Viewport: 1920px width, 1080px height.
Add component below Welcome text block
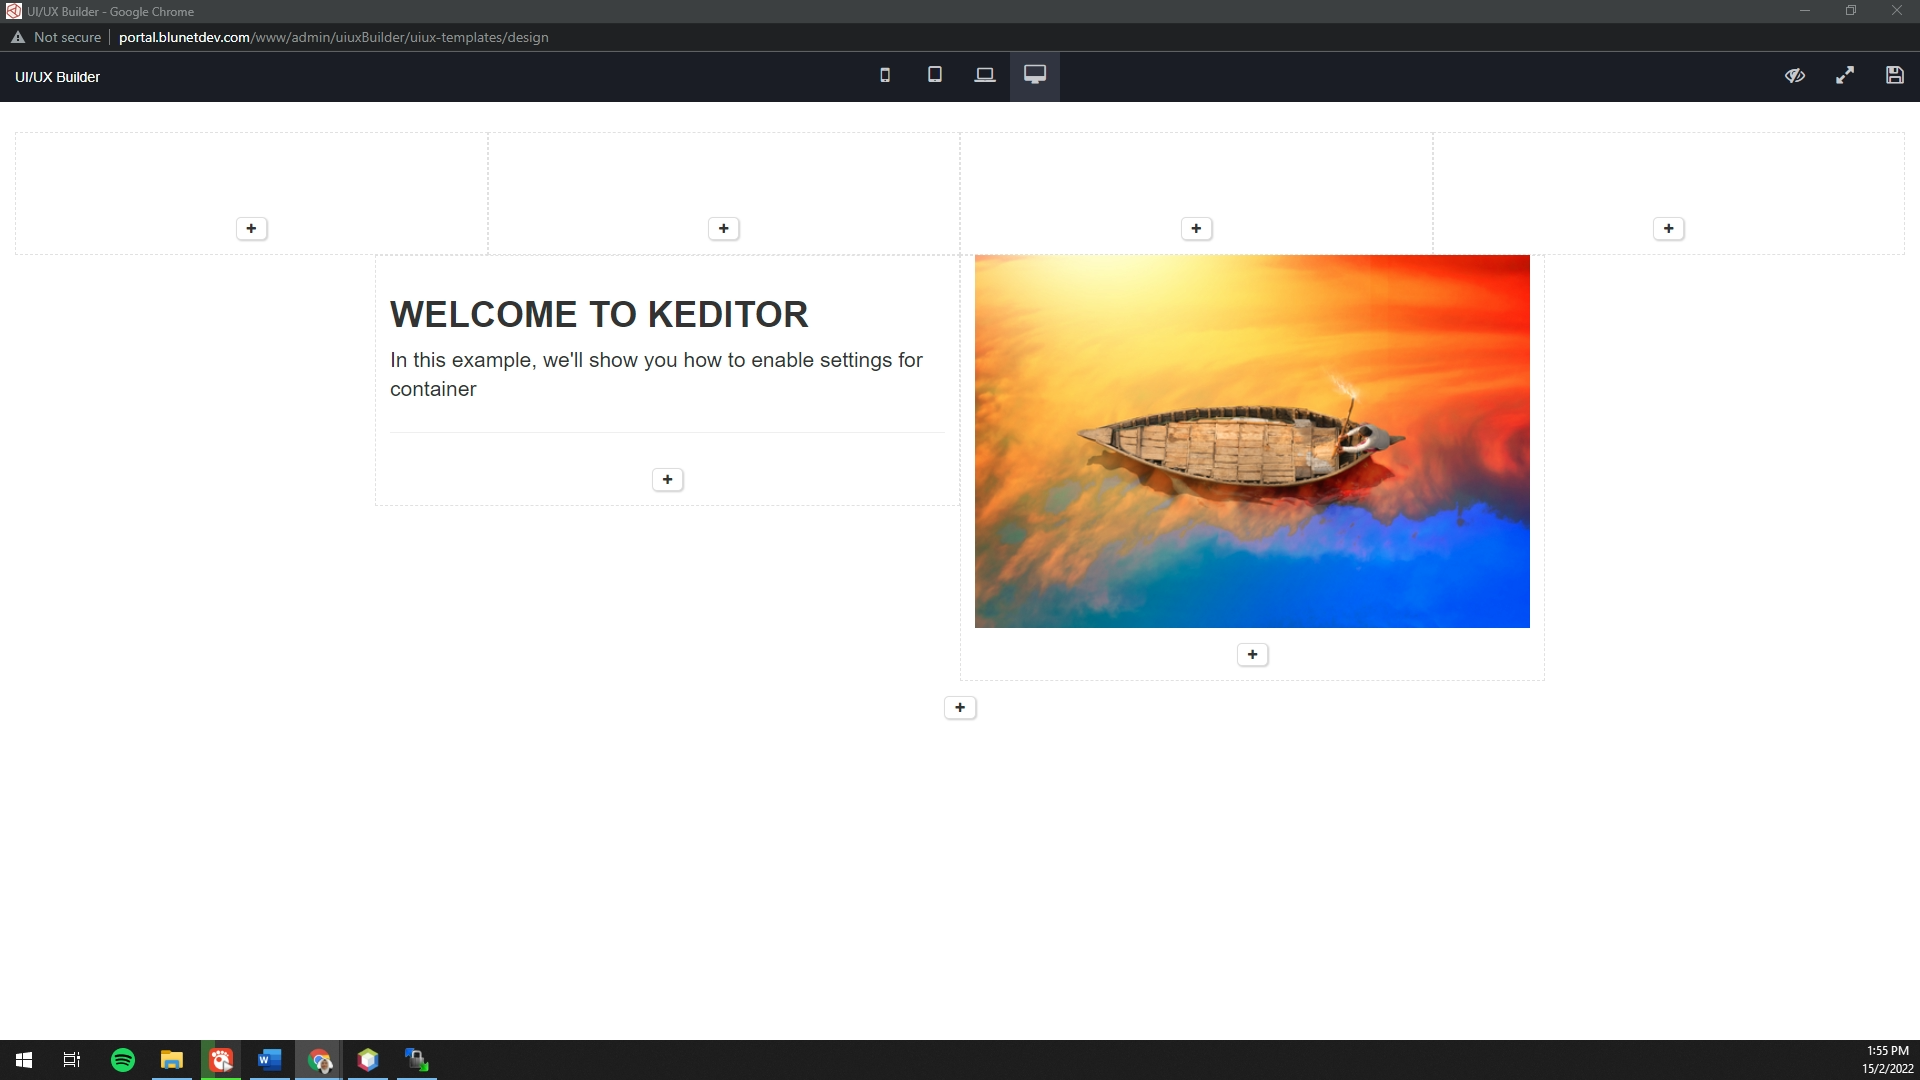(667, 480)
